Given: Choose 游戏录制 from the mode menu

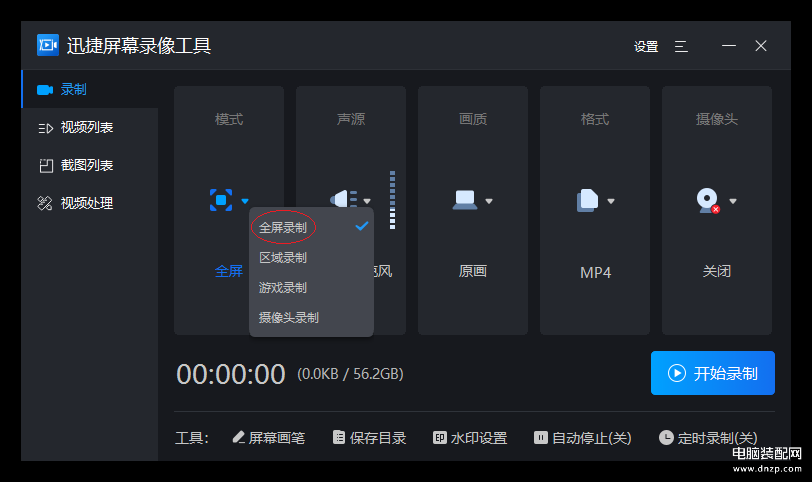Looking at the screenshot, I should pyautogui.click(x=311, y=287).
